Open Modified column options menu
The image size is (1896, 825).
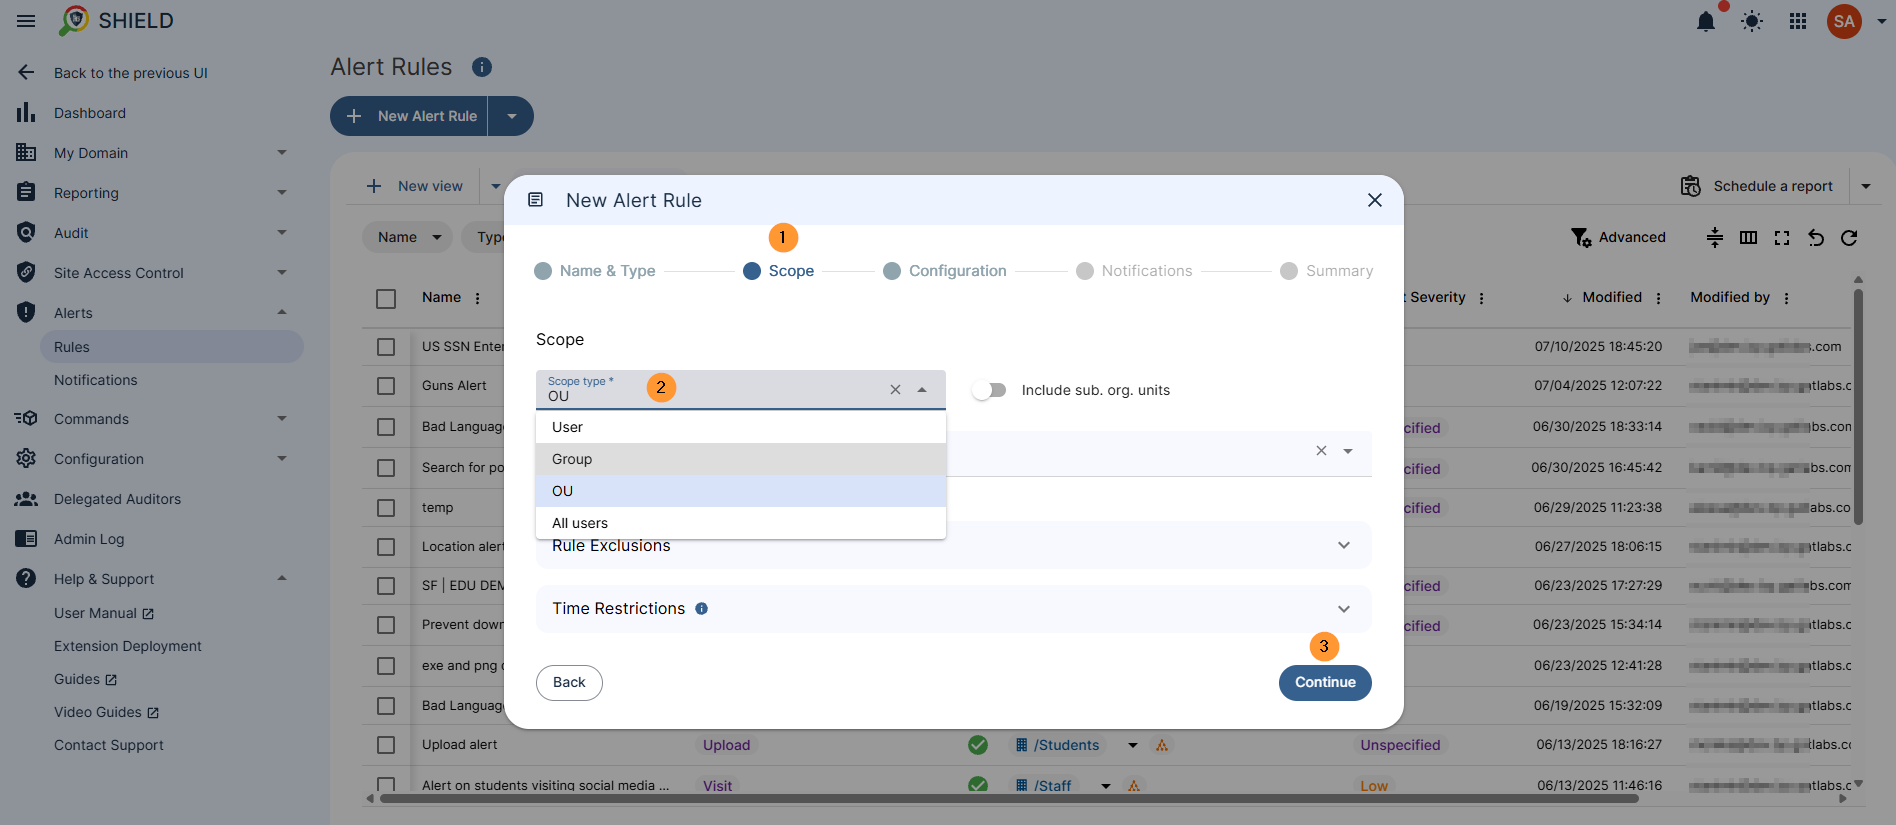[x=1658, y=298]
